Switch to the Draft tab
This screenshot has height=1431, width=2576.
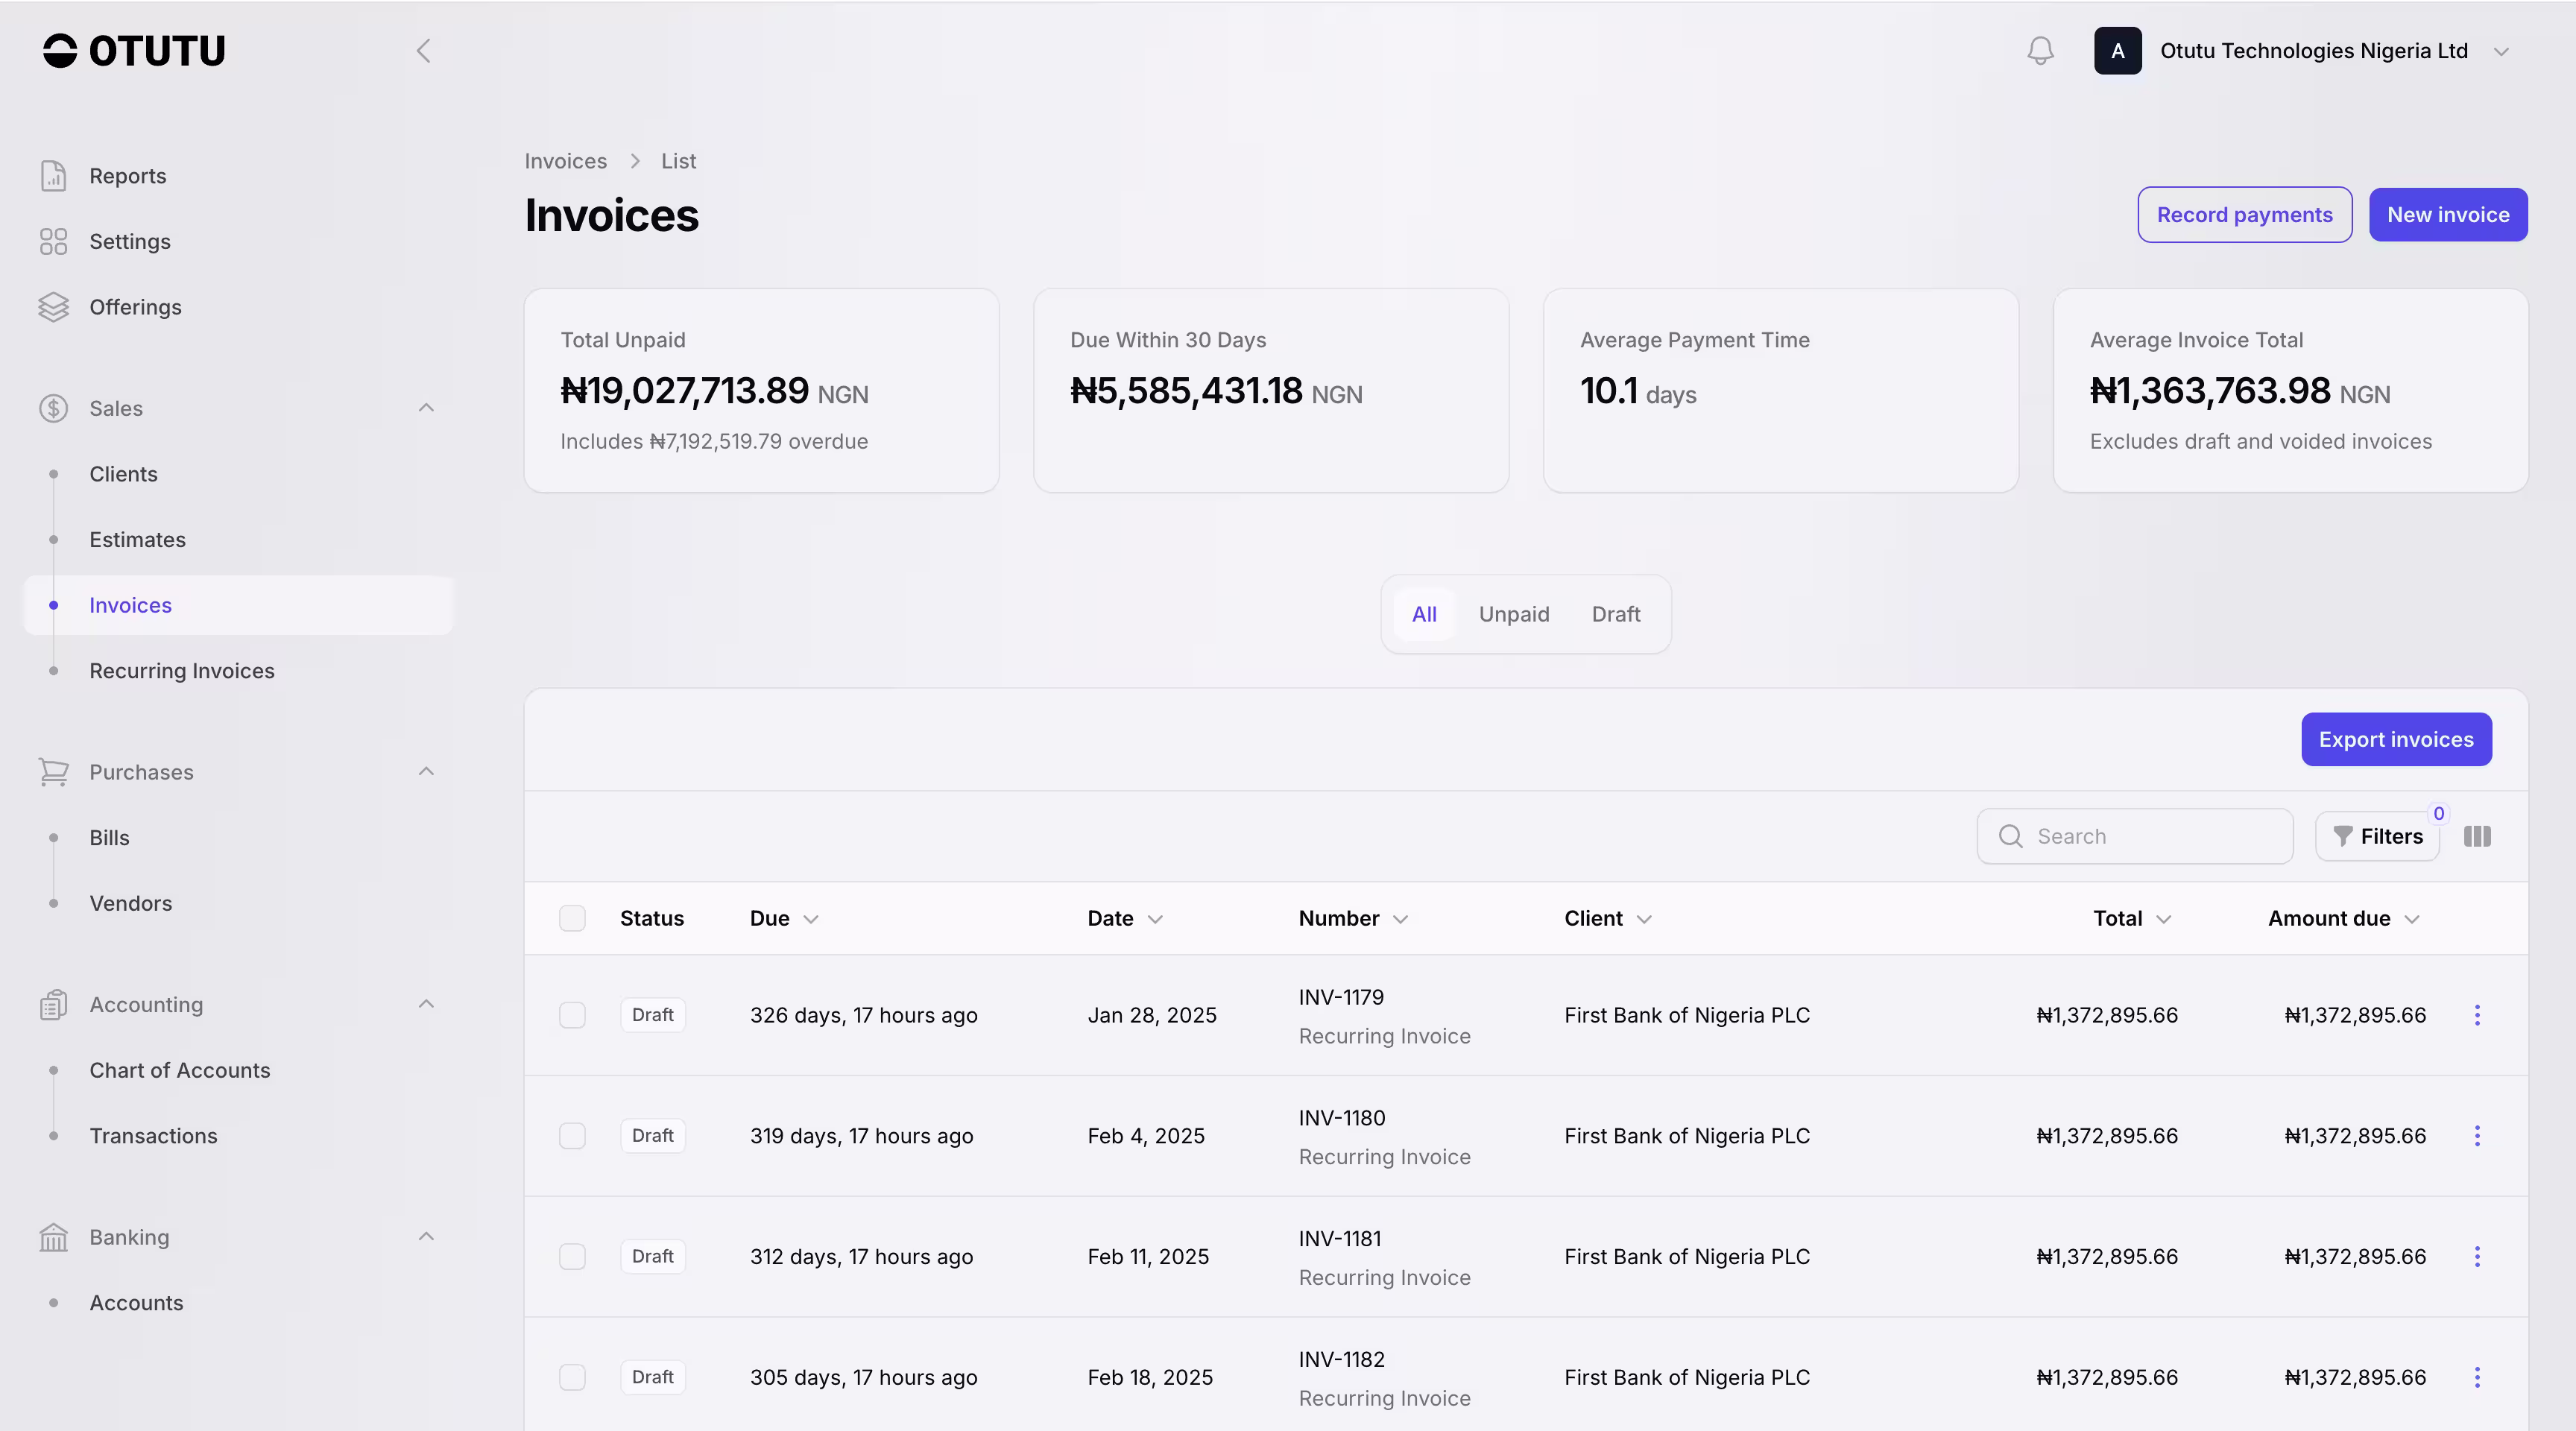(1615, 614)
